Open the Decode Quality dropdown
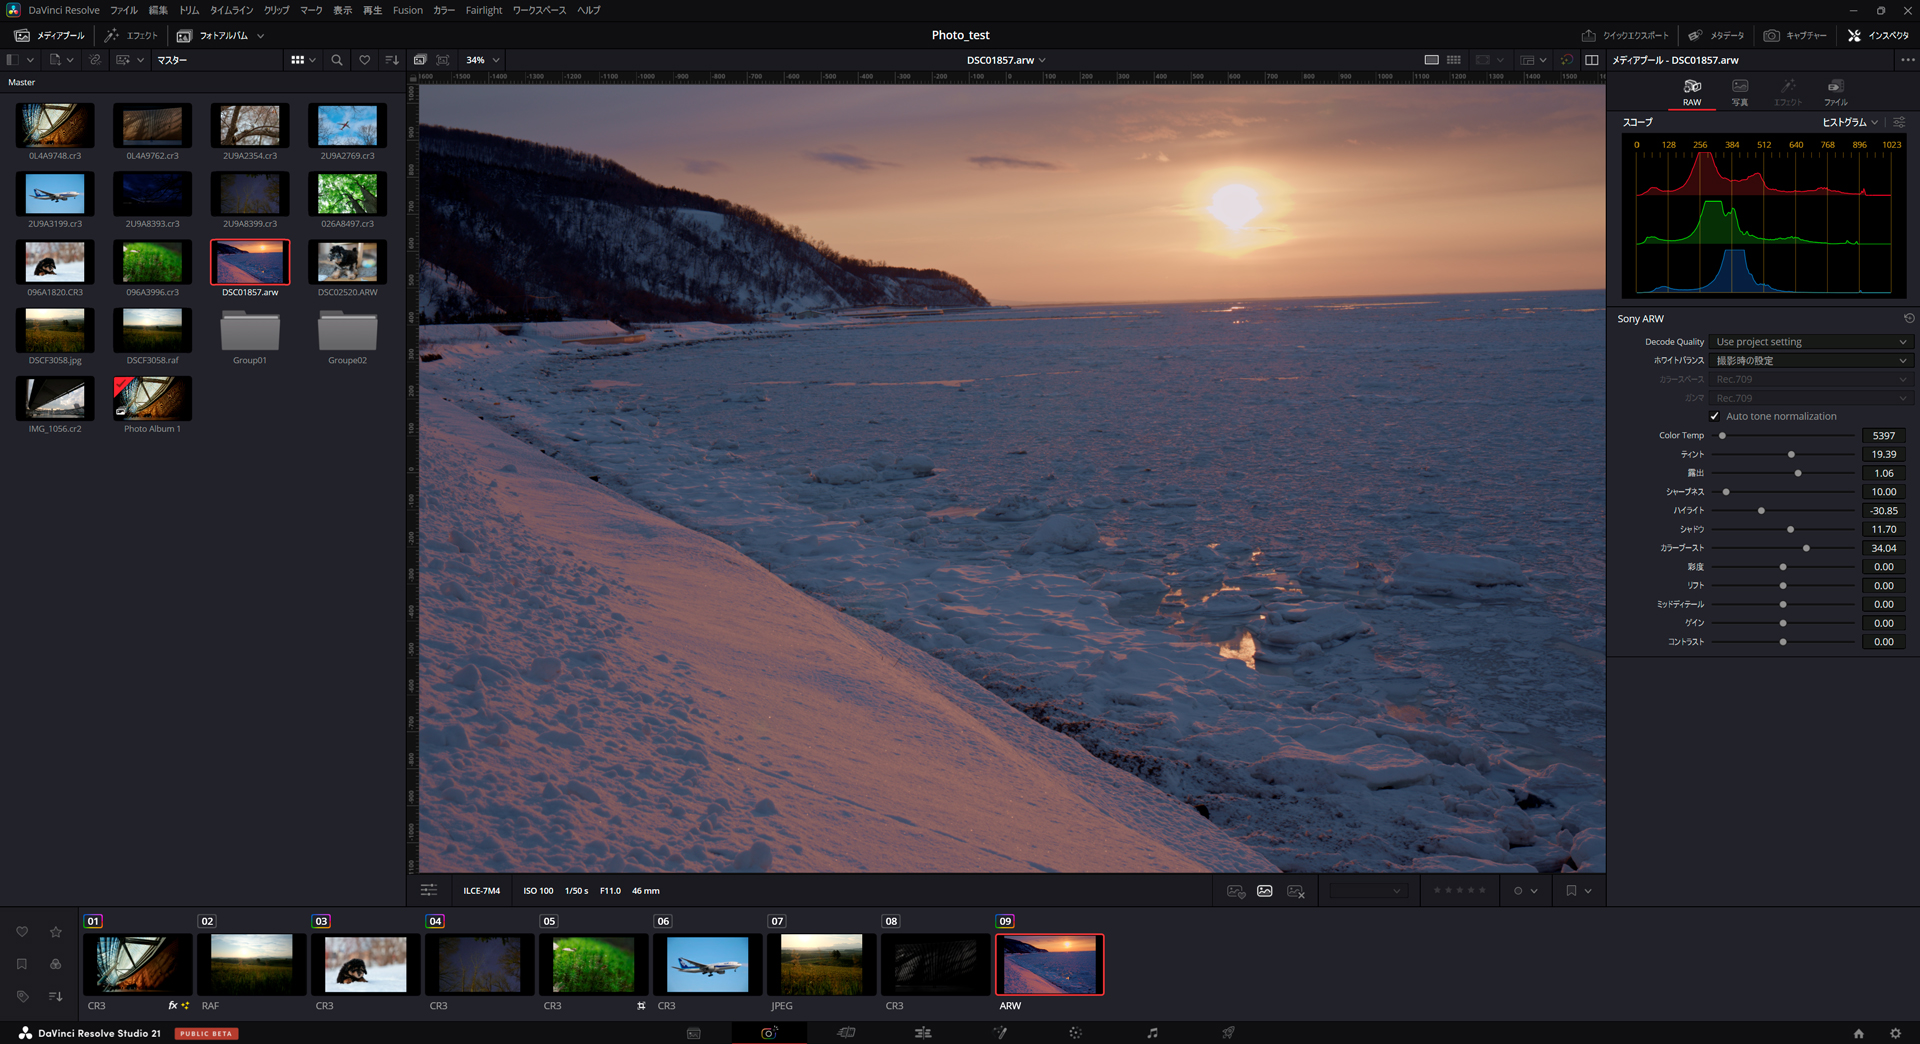 pos(1811,342)
